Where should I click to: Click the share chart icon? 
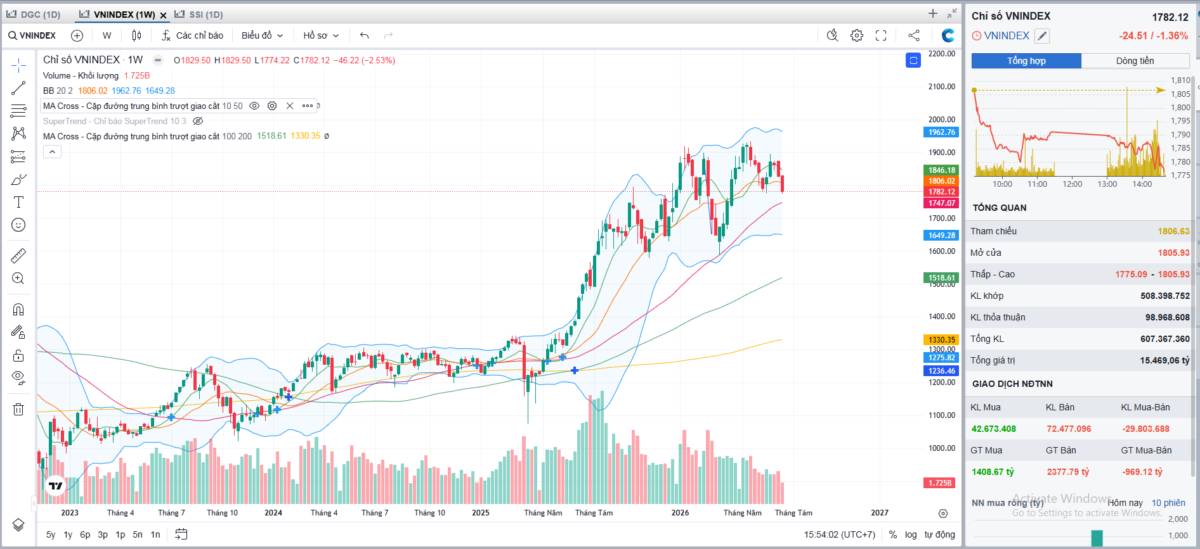pos(914,35)
